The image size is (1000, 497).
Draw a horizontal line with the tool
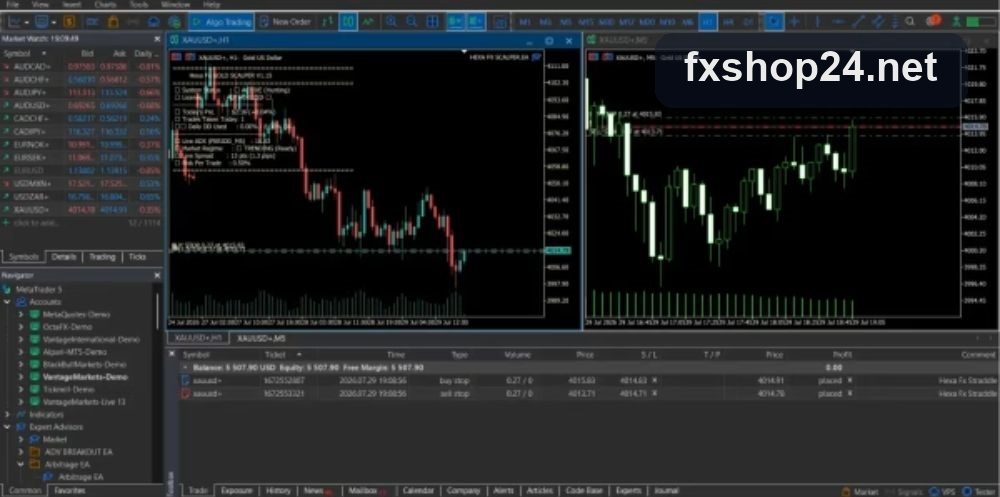tap(839, 22)
